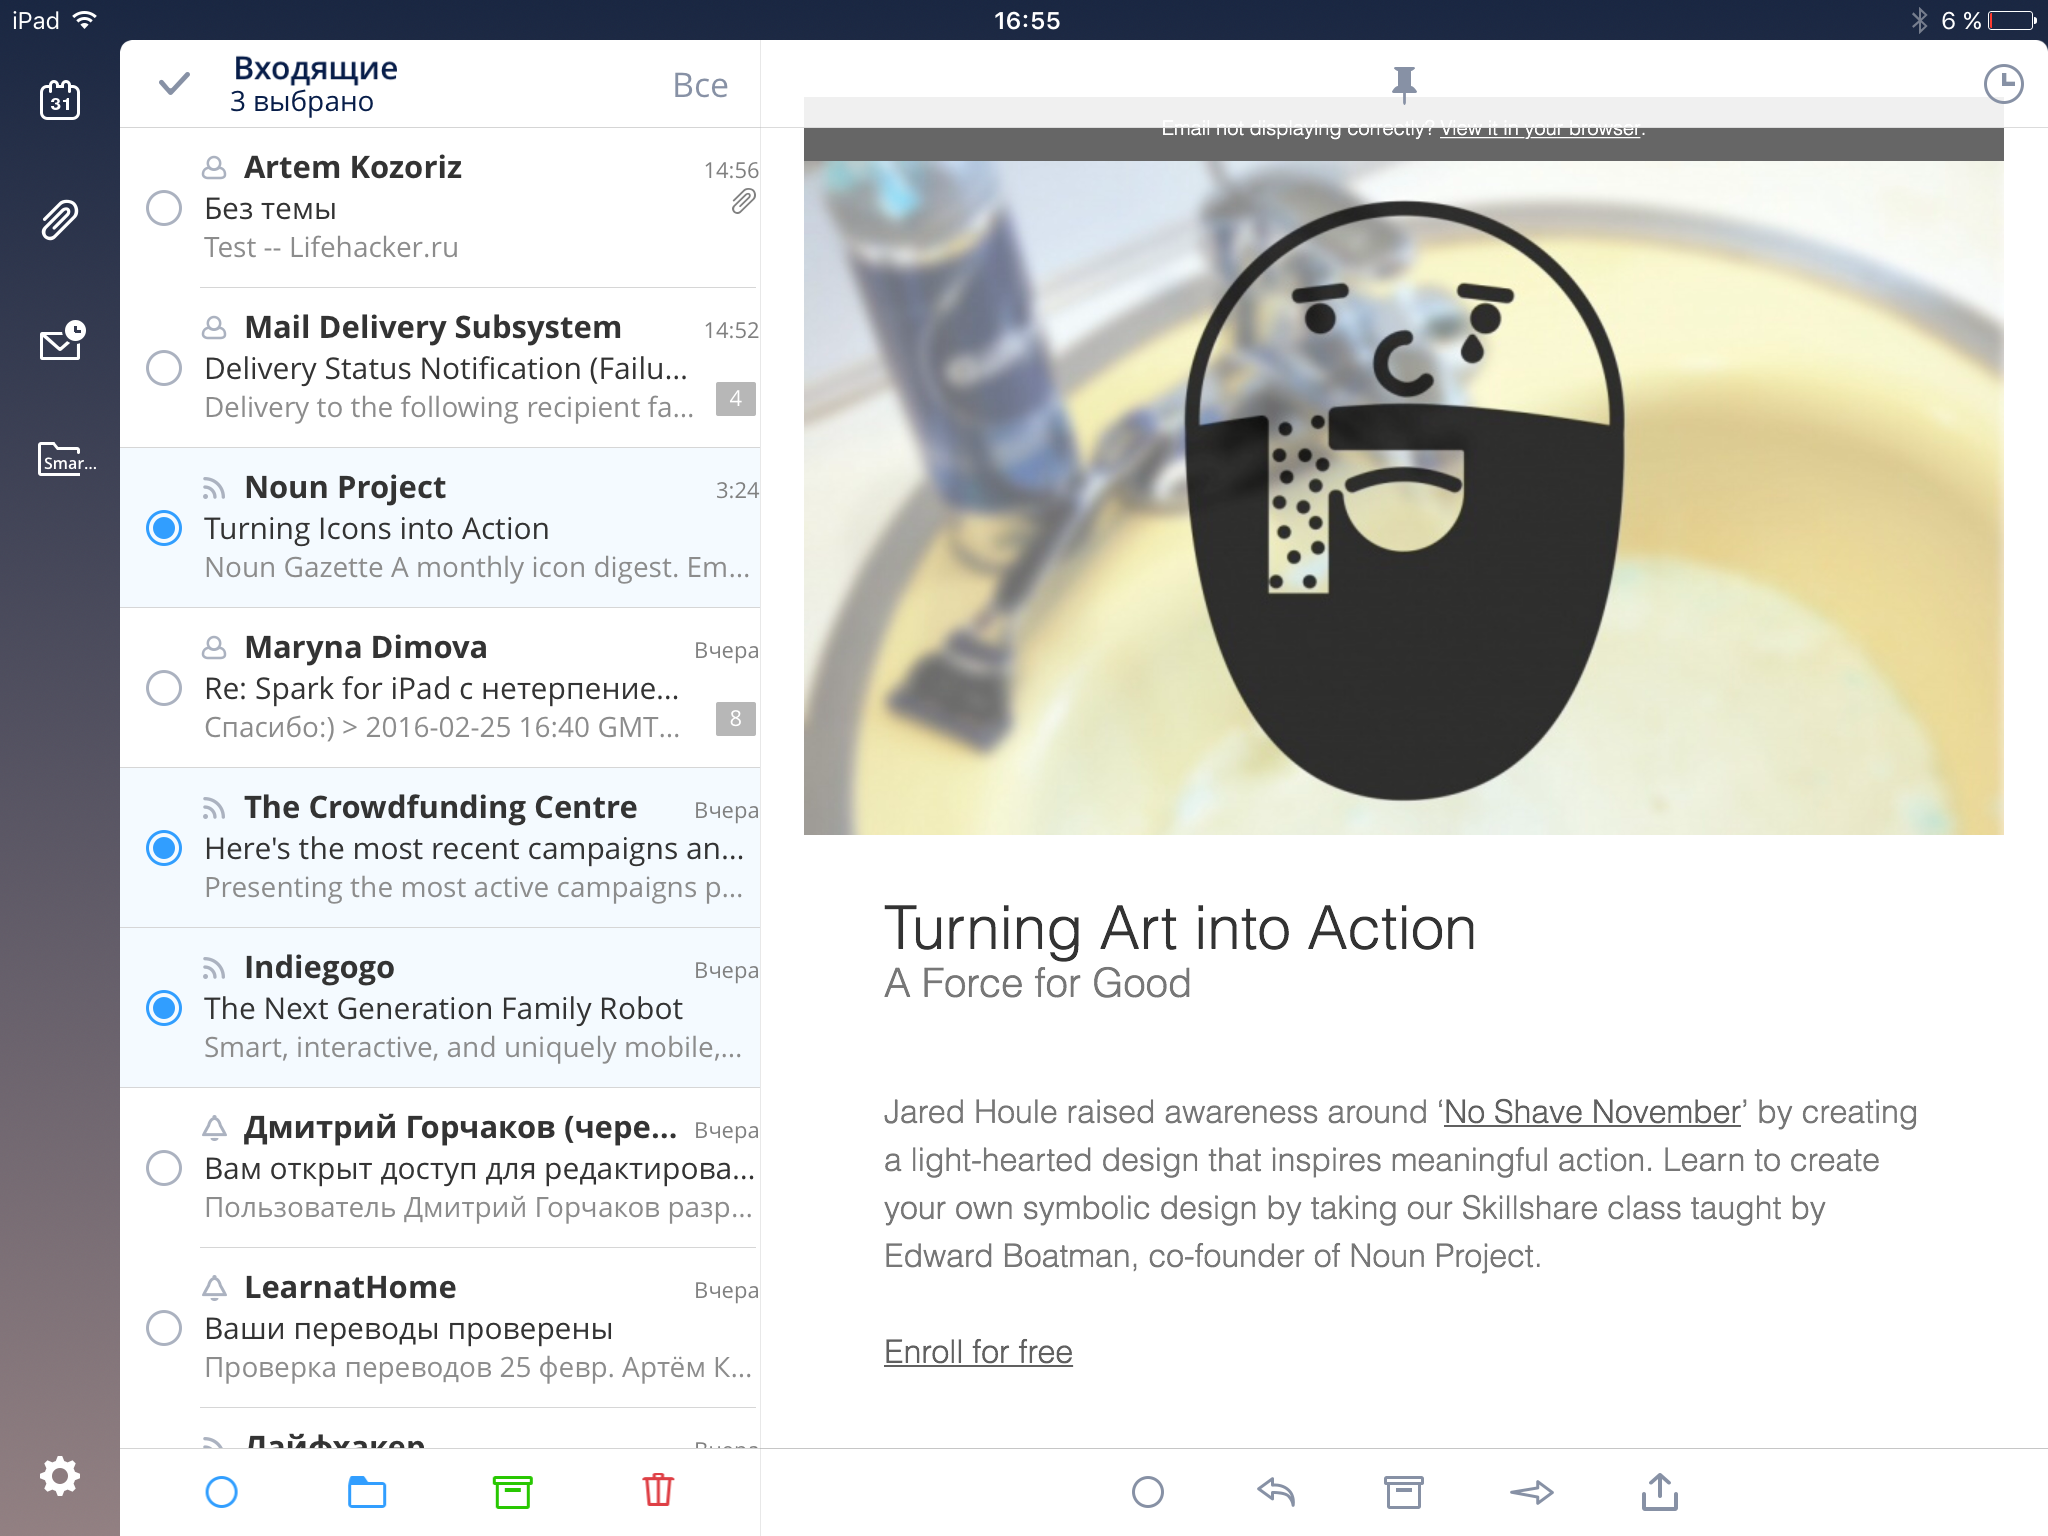Expand Maryna Dimova thread count 8
The image size is (2048, 1536).
(735, 719)
